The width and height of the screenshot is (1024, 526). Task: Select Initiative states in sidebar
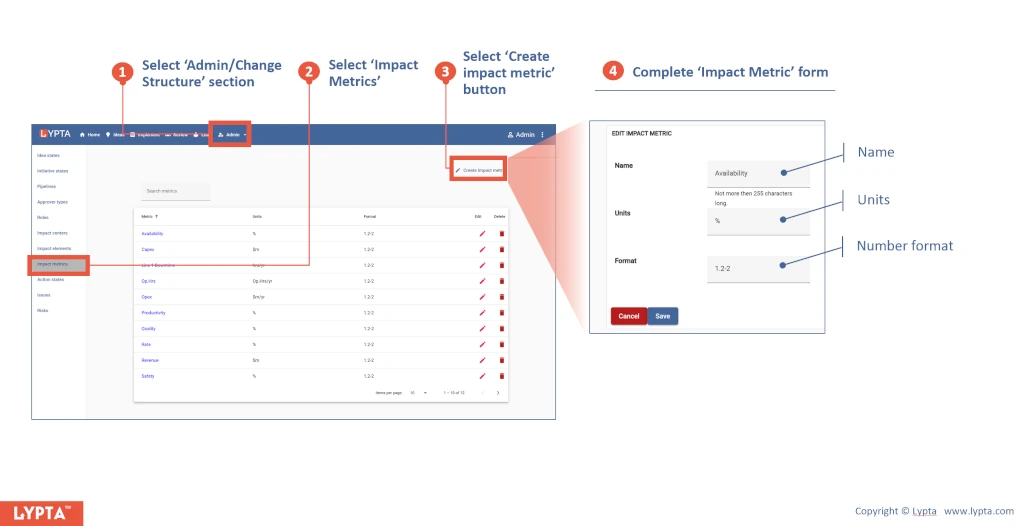pos(52,171)
